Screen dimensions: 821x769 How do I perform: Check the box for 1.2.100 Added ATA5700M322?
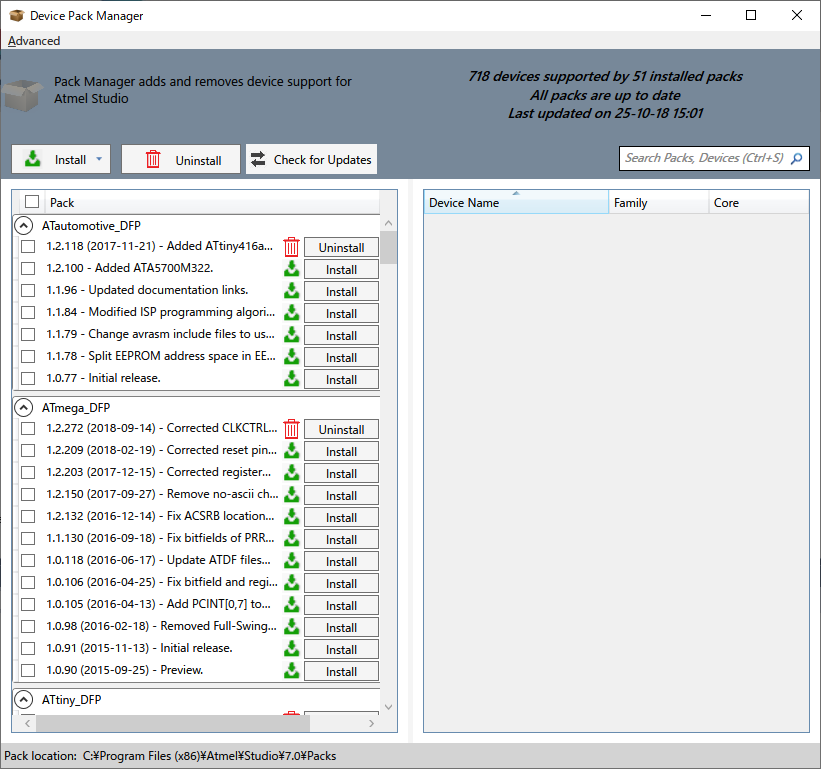click(x=28, y=269)
